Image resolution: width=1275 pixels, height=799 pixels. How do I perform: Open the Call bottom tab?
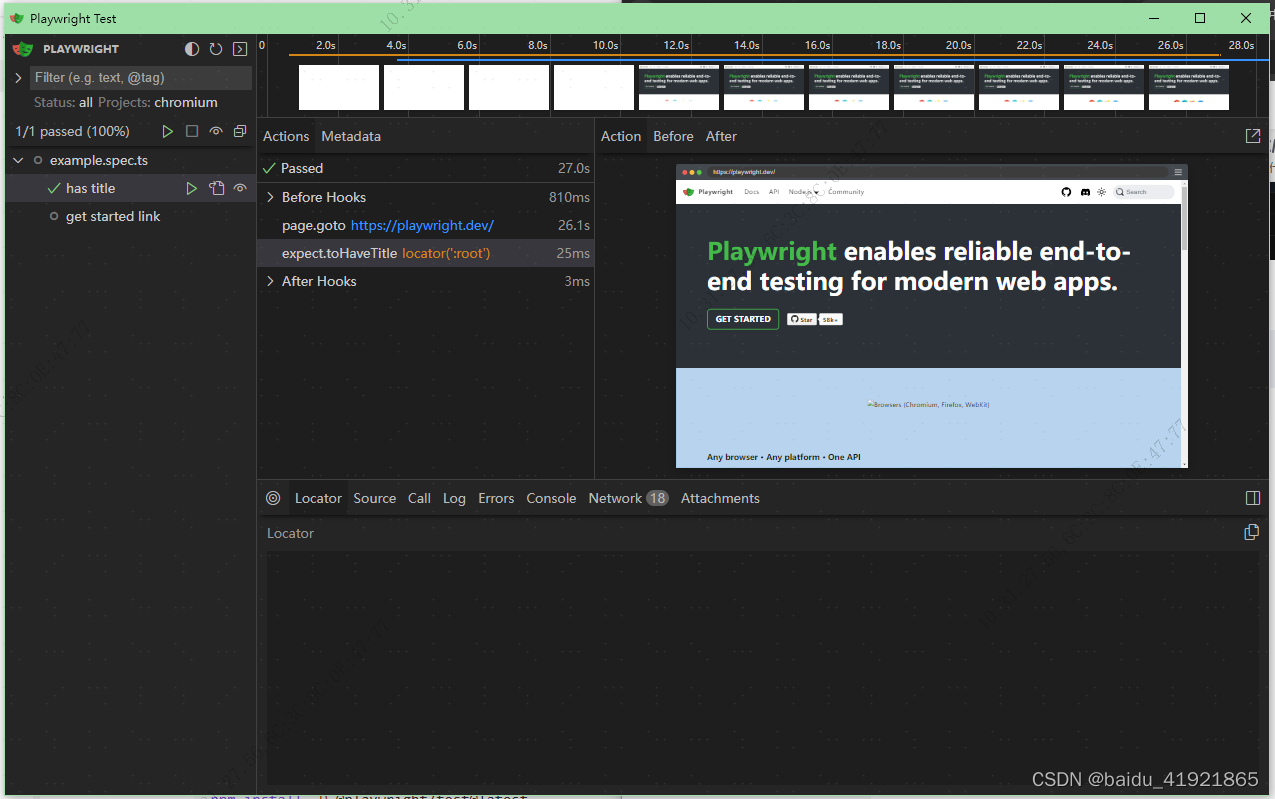(420, 498)
